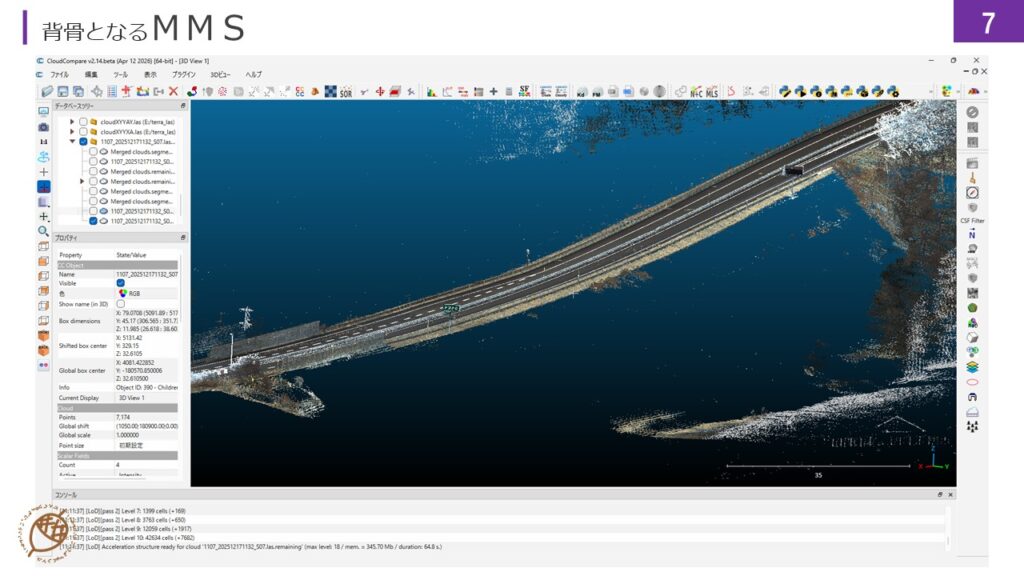Check the cloudXYYAY.las tree item checkbox
This screenshot has height=576, width=1024.
click(x=83, y=122)
